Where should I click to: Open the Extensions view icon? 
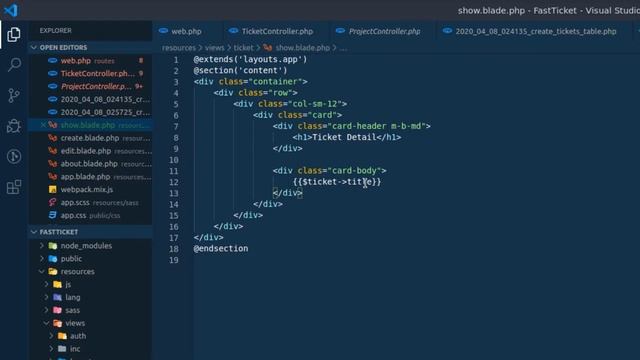pos(14,187)
